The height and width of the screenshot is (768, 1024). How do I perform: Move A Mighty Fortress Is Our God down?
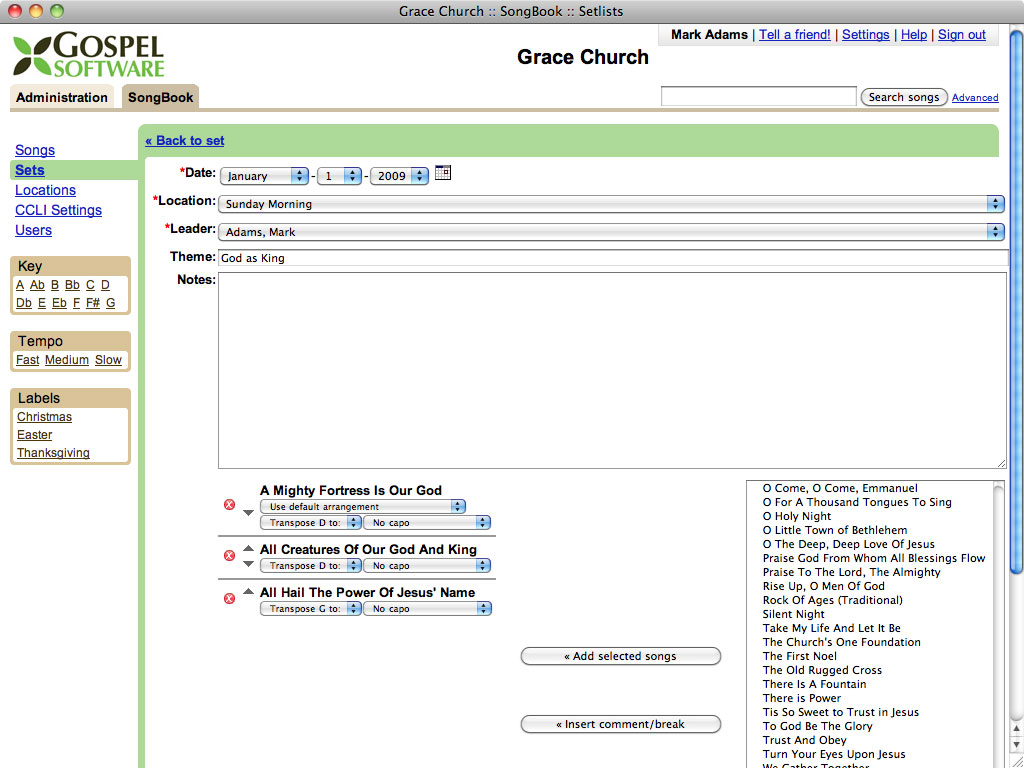(x=248, y=513)
